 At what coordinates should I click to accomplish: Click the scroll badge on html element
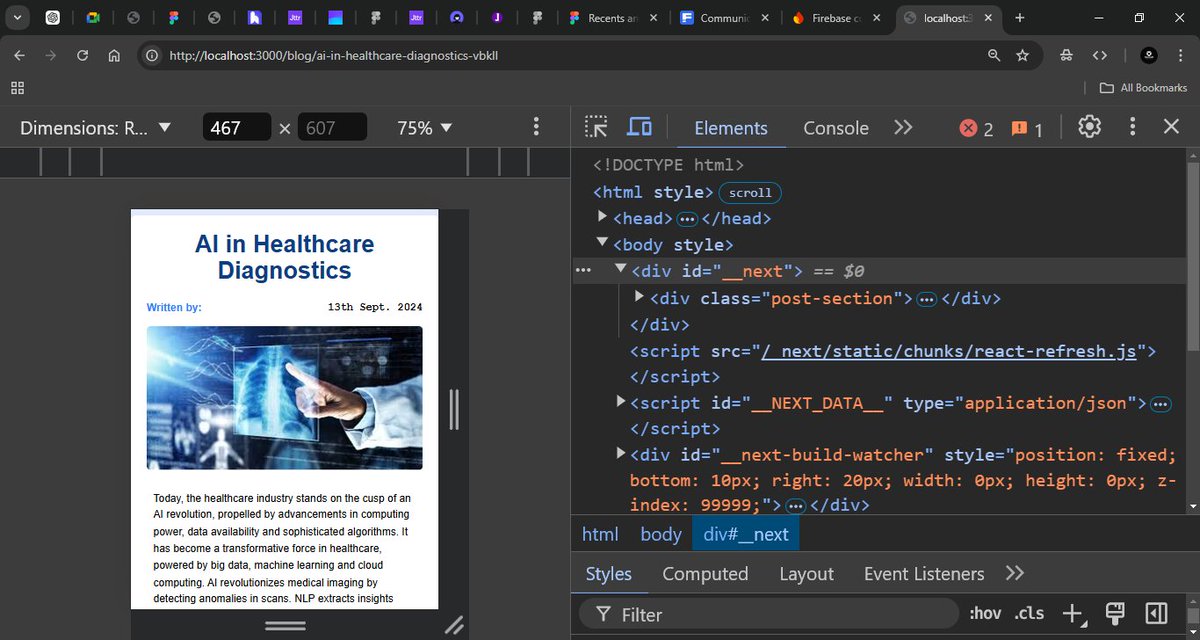pos(750,192)
